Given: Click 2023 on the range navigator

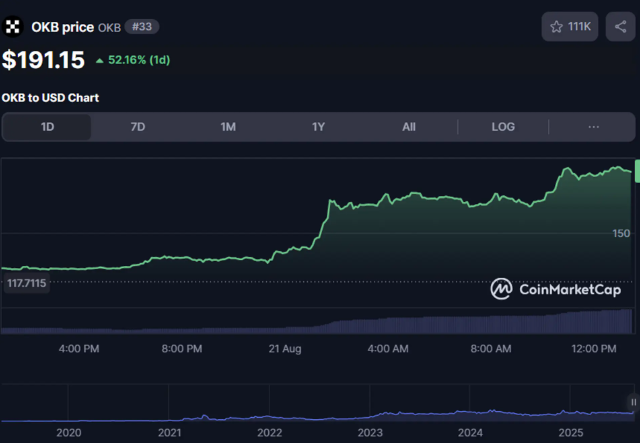Looking at the screenshot, I should pyautogui.click(x=370, y=433).
